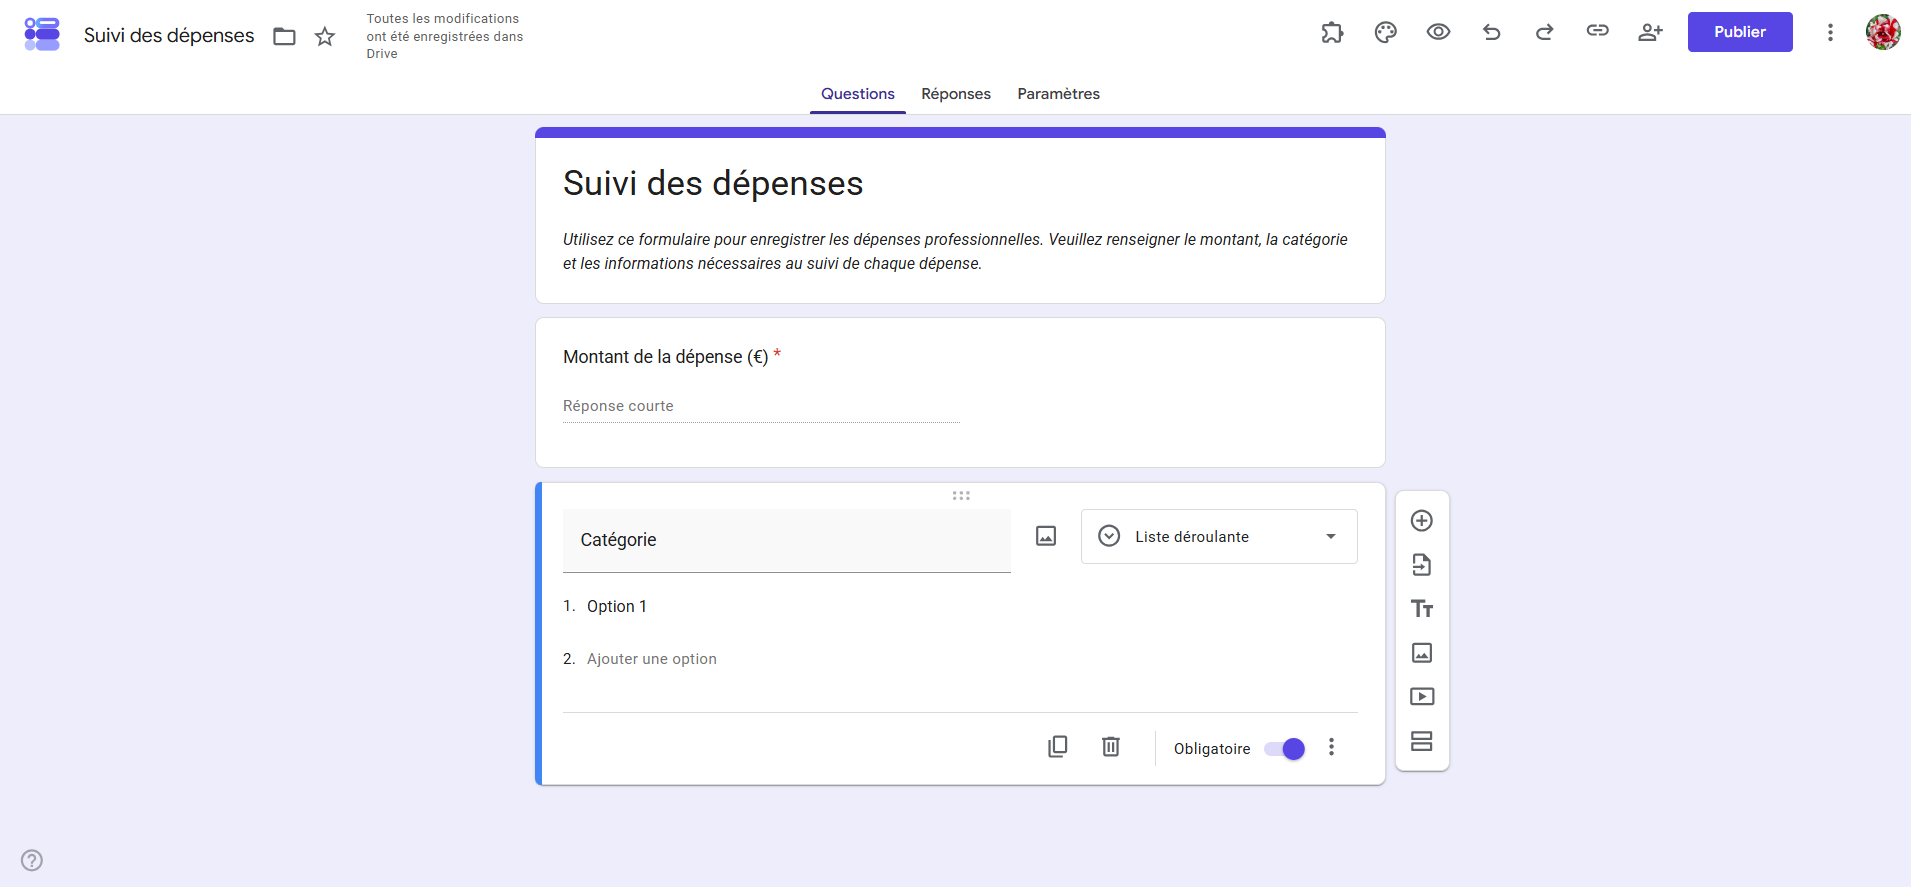Add an image from side toolbar

(x=1421, y=653)
